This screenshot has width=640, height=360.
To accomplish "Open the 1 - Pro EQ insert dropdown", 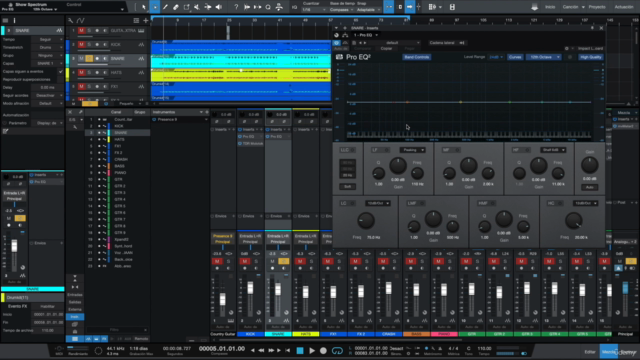I will tap(366, 35).
